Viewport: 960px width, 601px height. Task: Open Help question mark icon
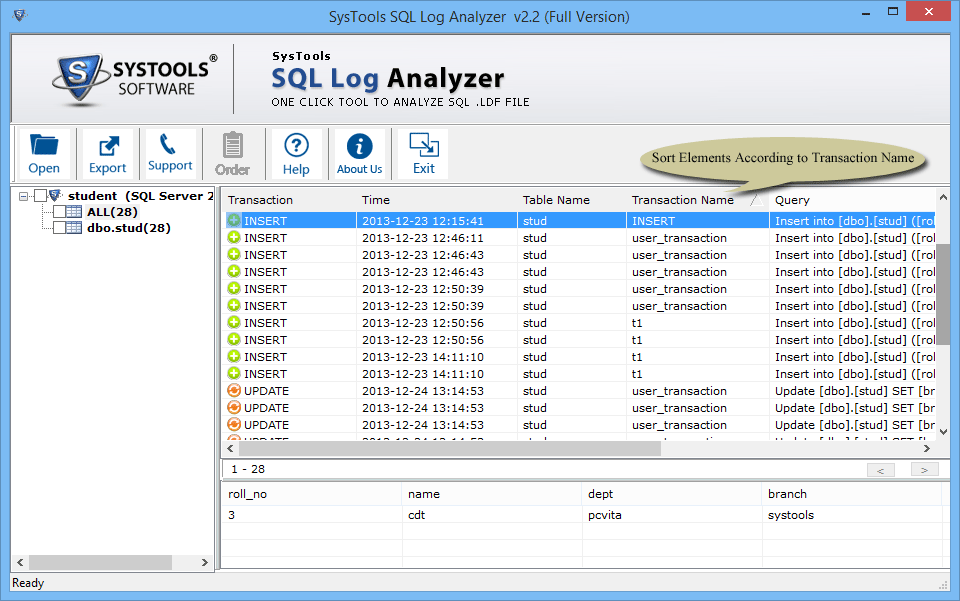[296, 154]
